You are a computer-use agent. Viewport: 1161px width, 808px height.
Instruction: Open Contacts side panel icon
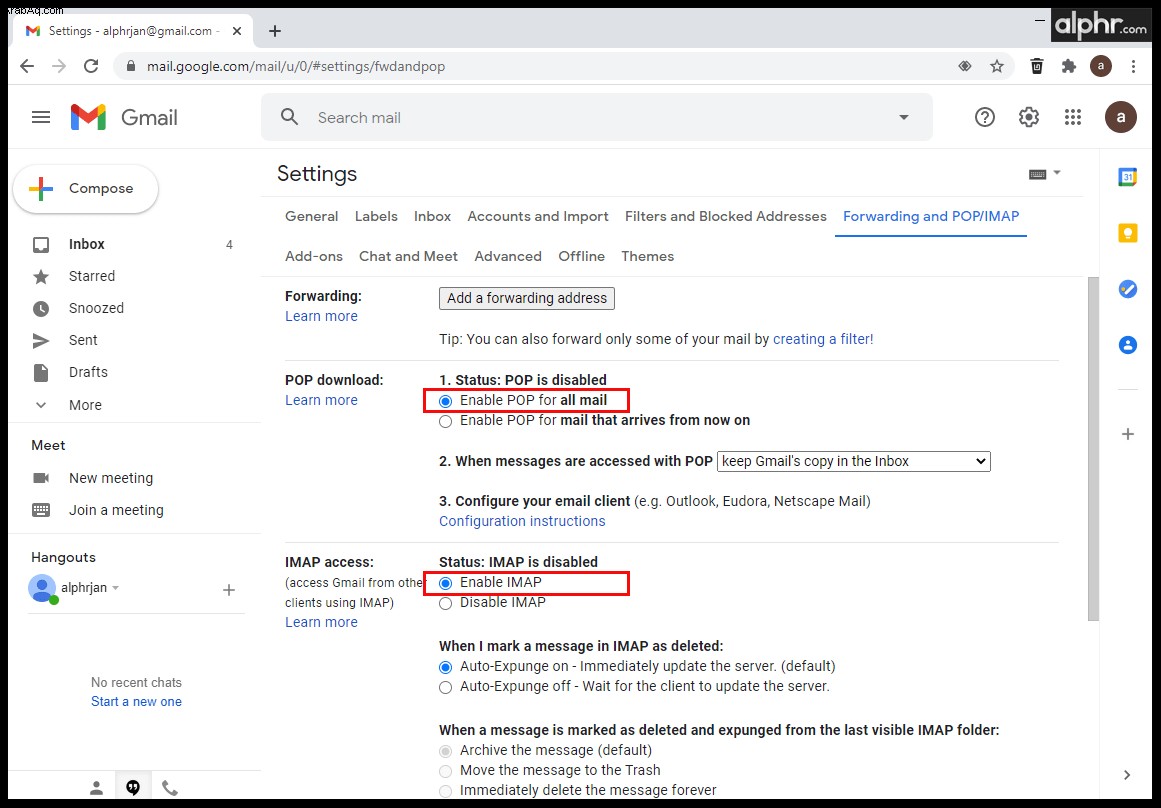[1128, 344]
